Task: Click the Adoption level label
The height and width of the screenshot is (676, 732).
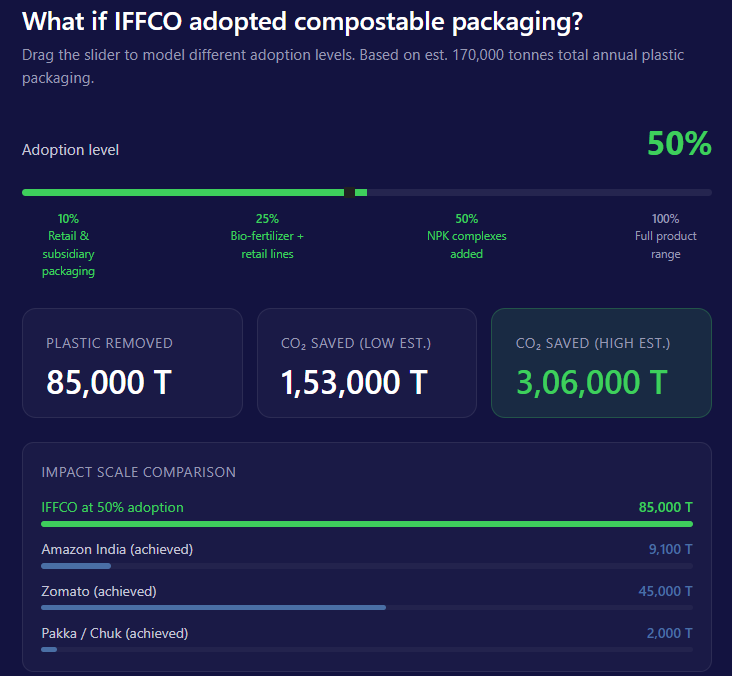Action: [x=70, y=150]
